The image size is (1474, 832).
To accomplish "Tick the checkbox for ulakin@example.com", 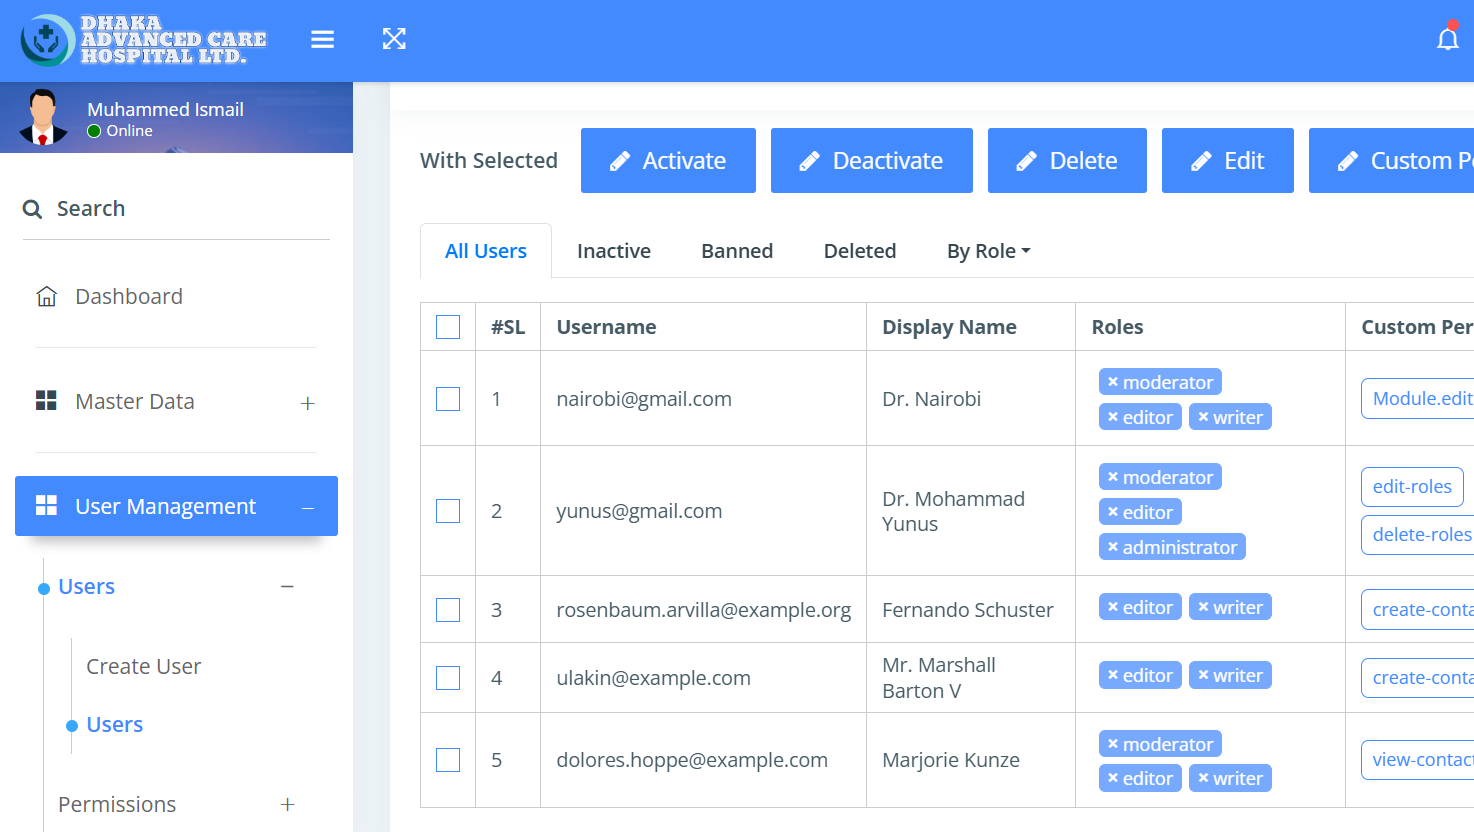I will click(x=448, y=678).
